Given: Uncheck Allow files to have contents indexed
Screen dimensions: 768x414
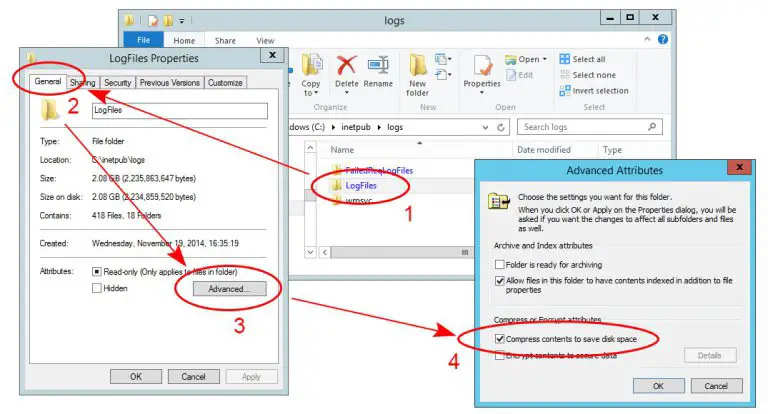Looking at the screenshot, I should [x=500, y=281].
